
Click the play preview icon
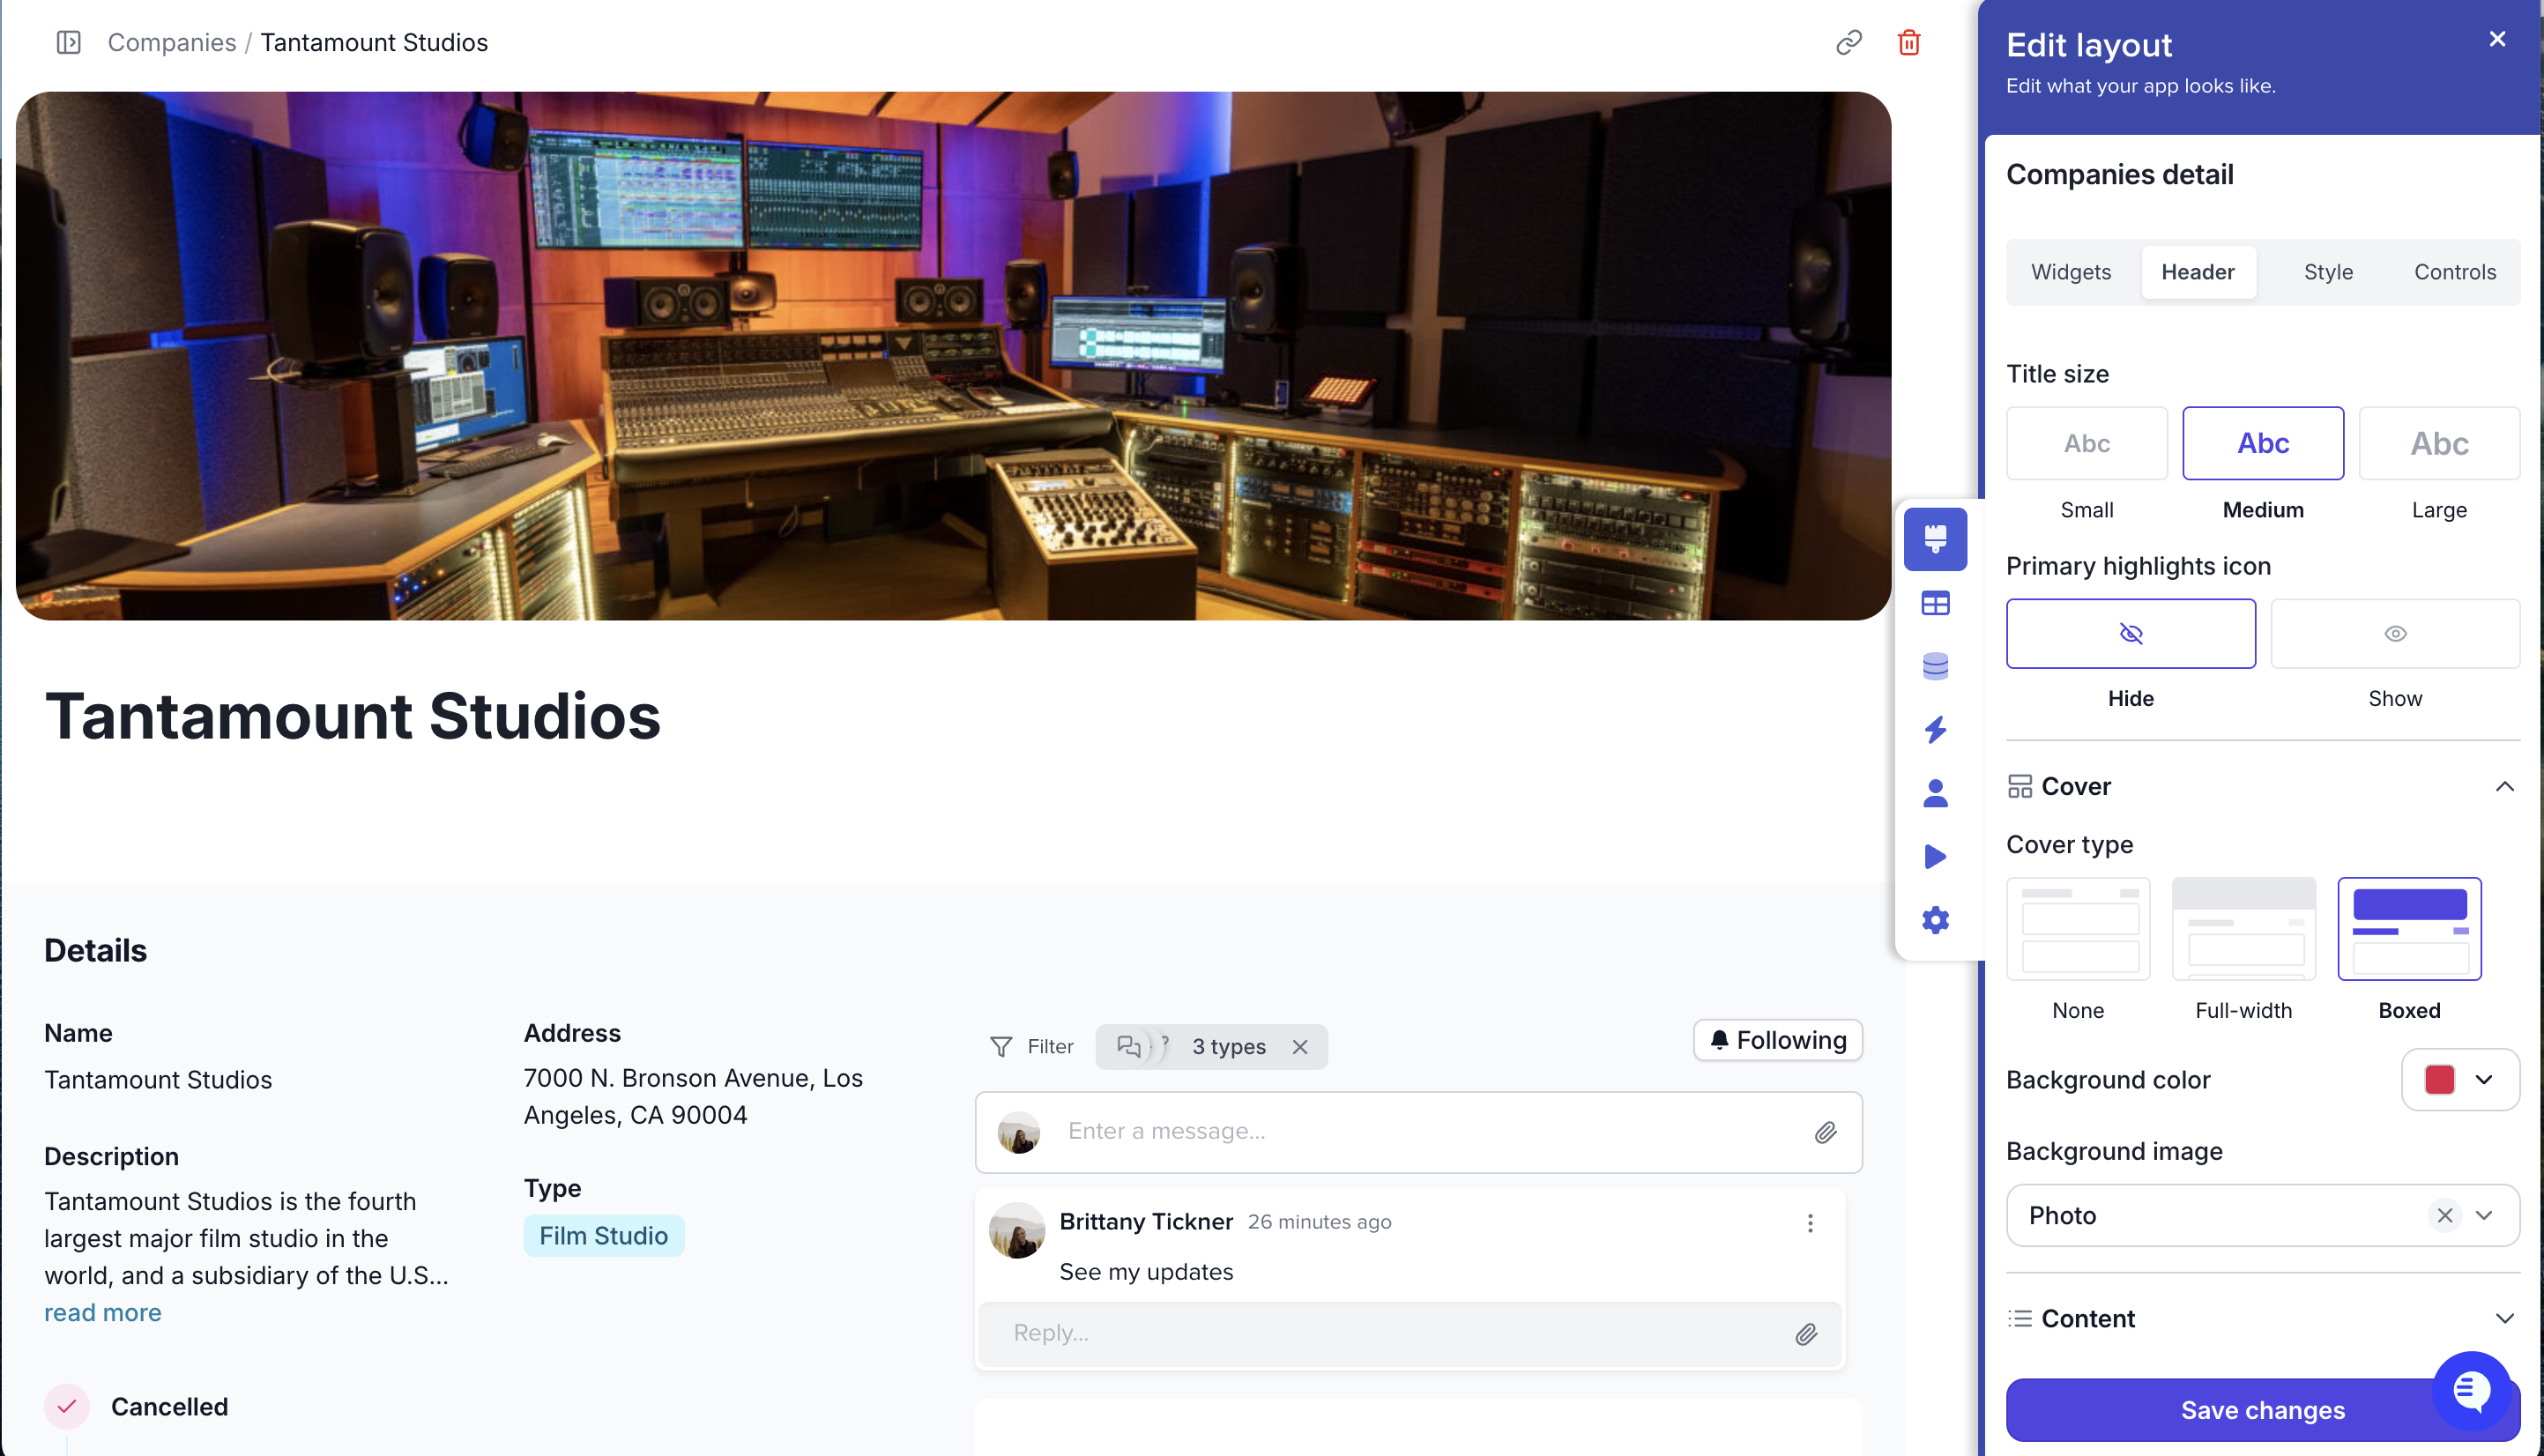coord(1935,856)
